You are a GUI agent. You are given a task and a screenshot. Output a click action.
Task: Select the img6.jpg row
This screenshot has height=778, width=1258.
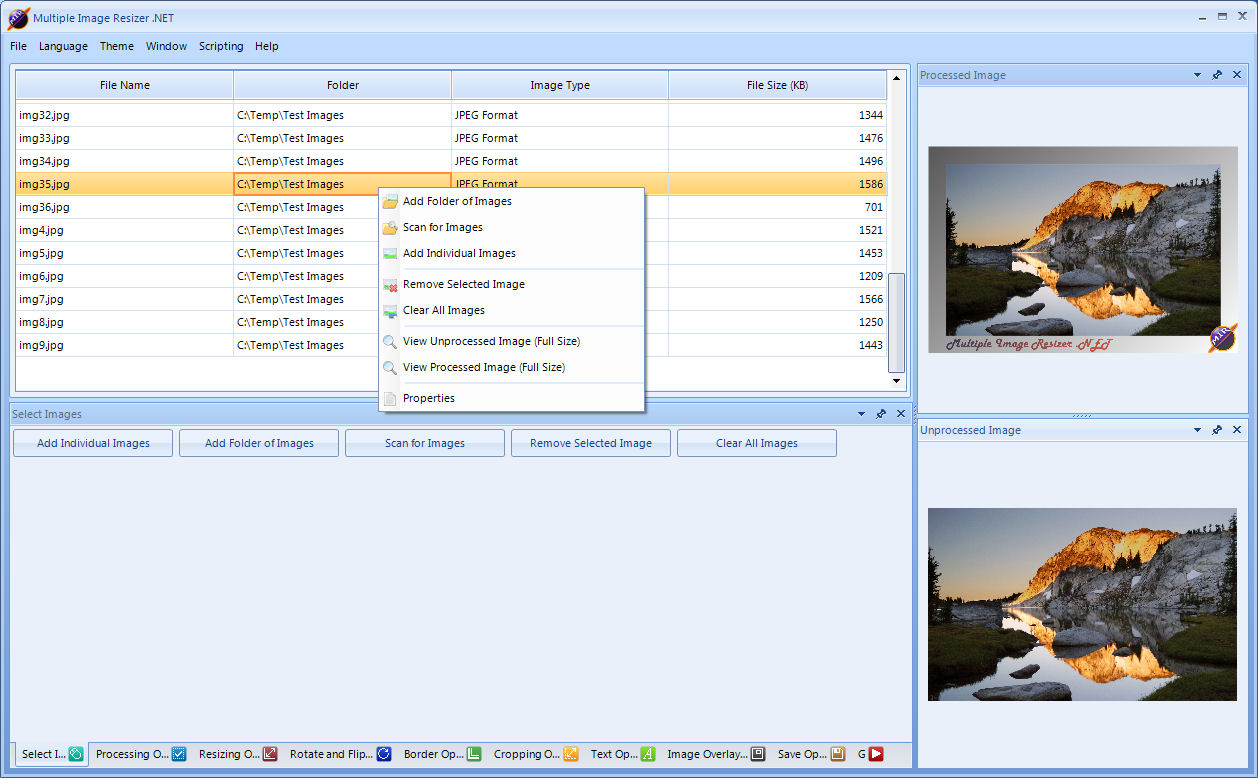(x=451, y=276)
